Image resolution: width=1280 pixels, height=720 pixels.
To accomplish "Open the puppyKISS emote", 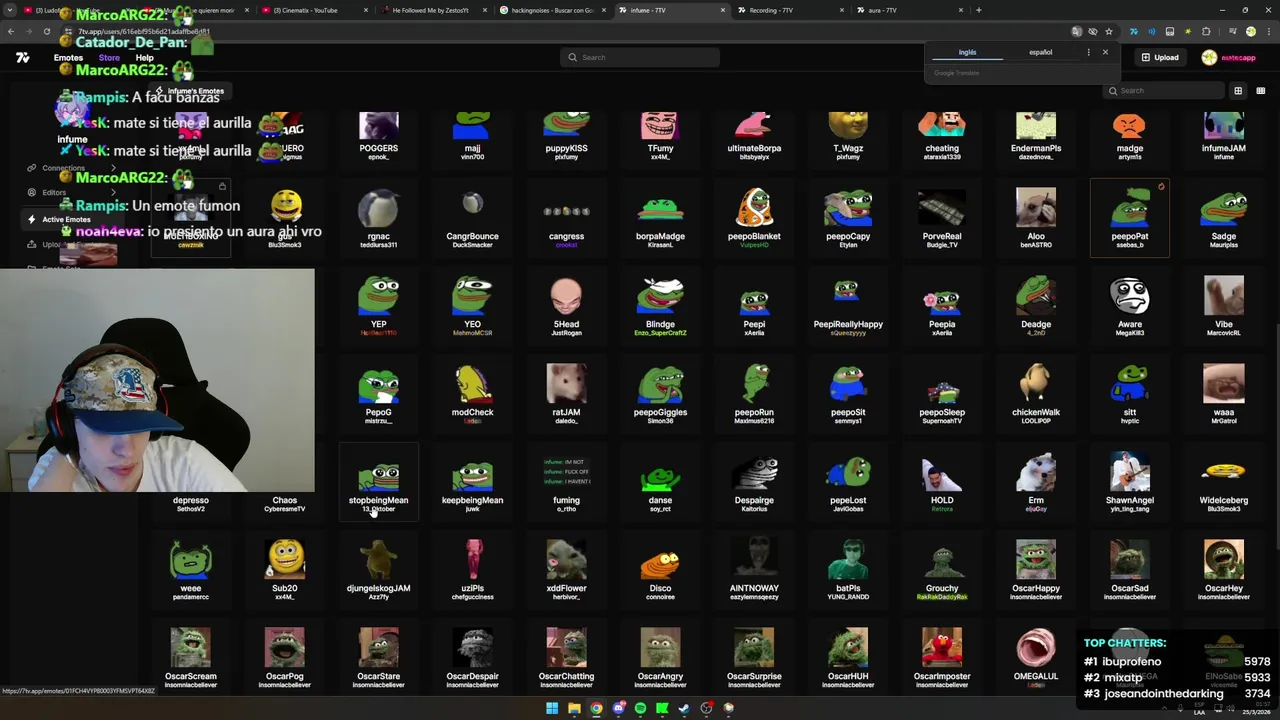I will tap(566, 136).
